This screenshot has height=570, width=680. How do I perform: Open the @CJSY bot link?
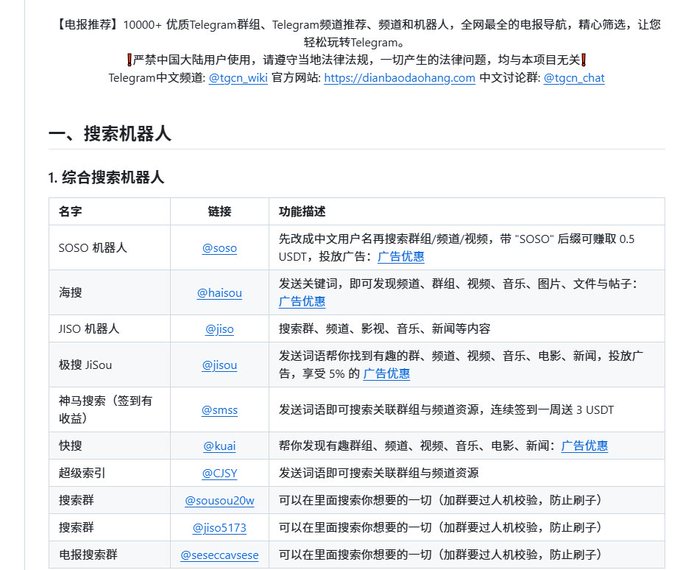click(x=219, y=473)
